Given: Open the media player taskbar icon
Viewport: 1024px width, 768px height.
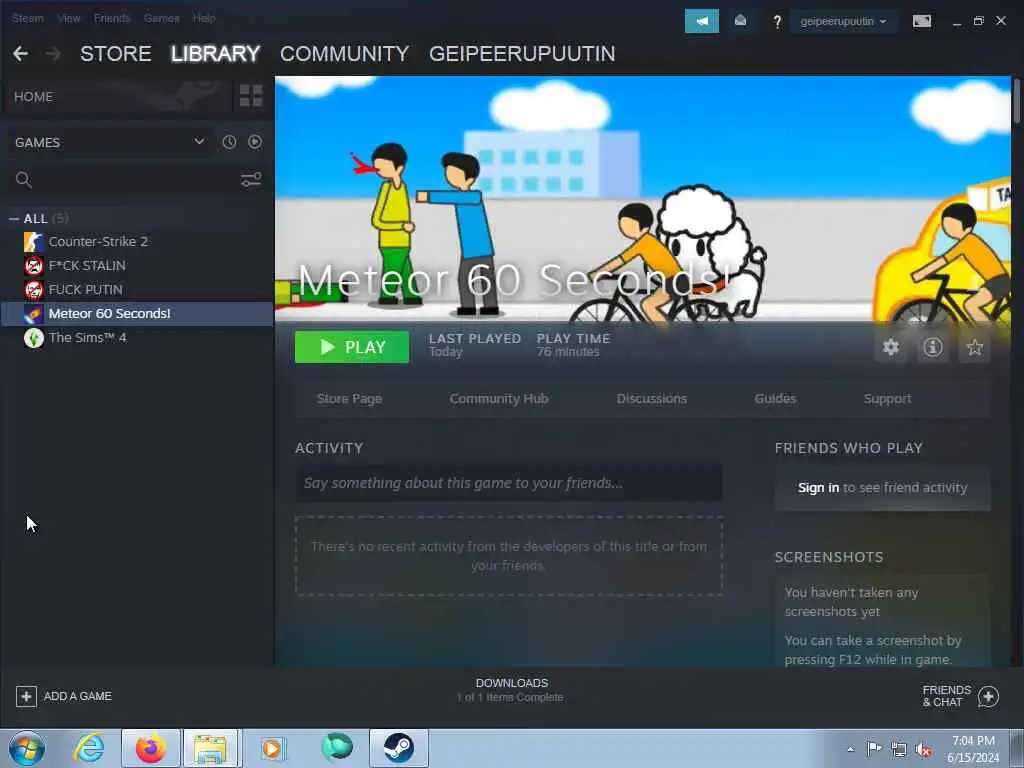Looking at the screenshot, I should (x=273, y=748).
